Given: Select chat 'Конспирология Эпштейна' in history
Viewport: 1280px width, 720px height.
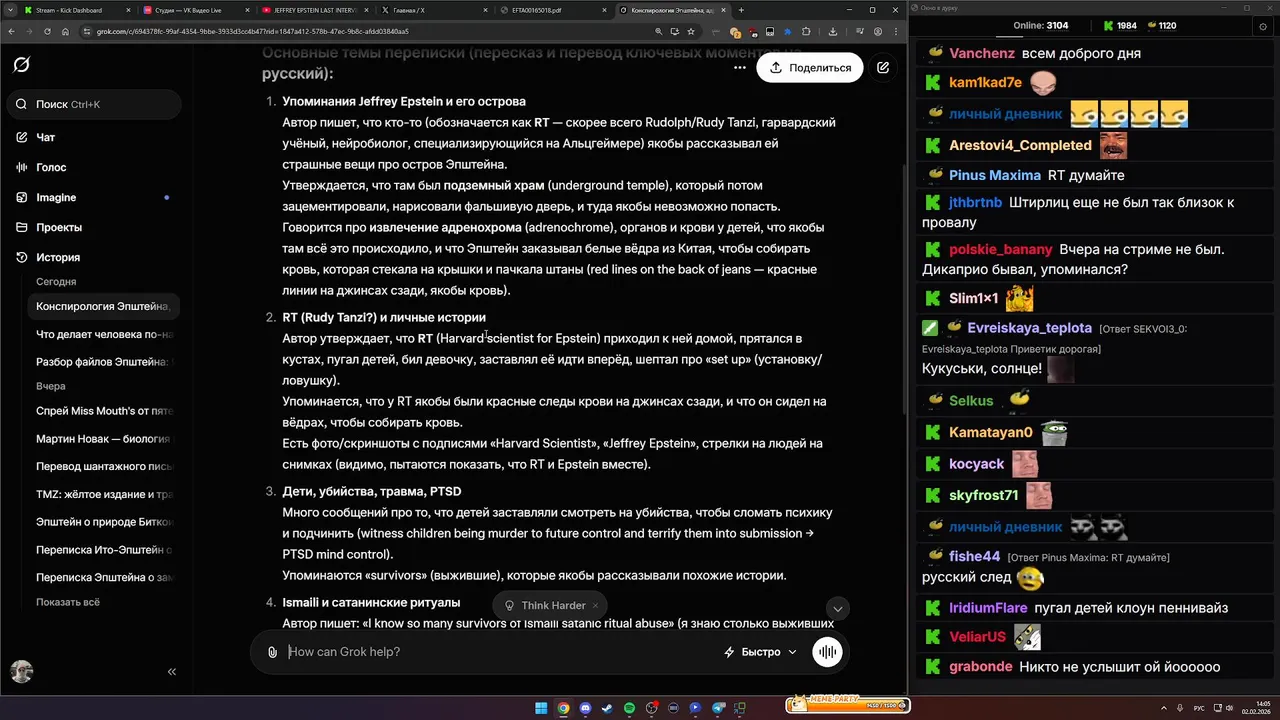Looking at the screenshot, I should pos(104,306).
